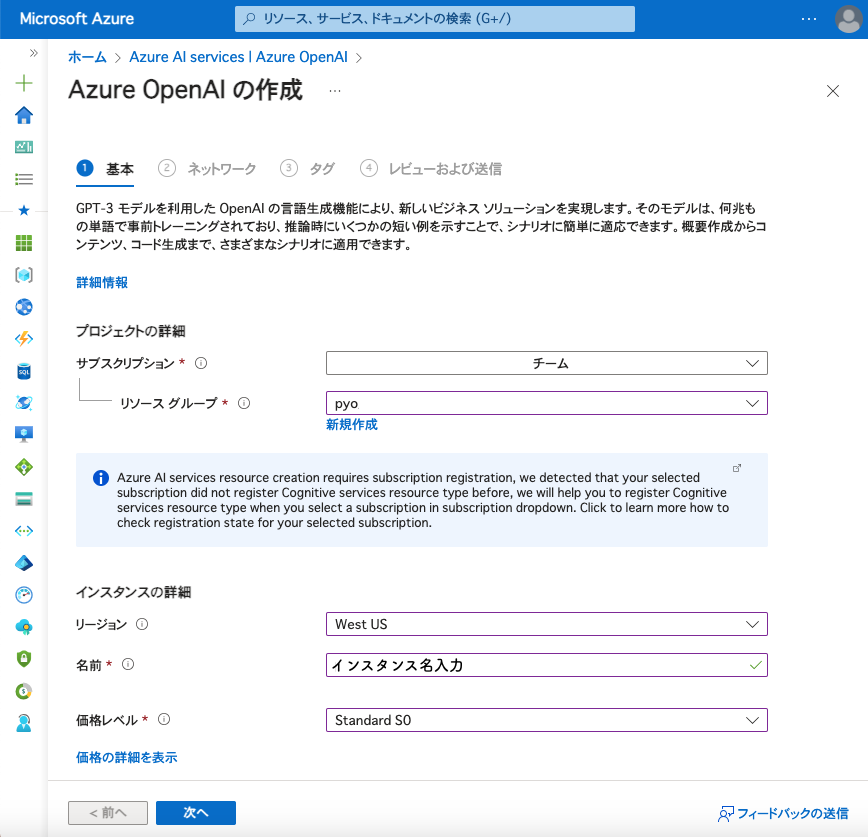This screenshot has width=868, height=837.
Task: Click the user account avatar in header
Action: tap(848, 19)
